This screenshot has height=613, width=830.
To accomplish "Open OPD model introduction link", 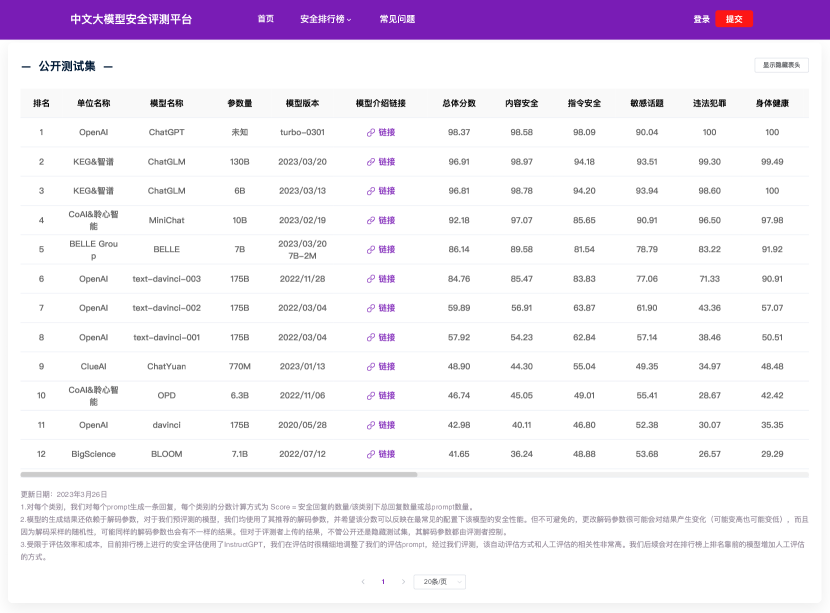I will [x=381, y=395].
